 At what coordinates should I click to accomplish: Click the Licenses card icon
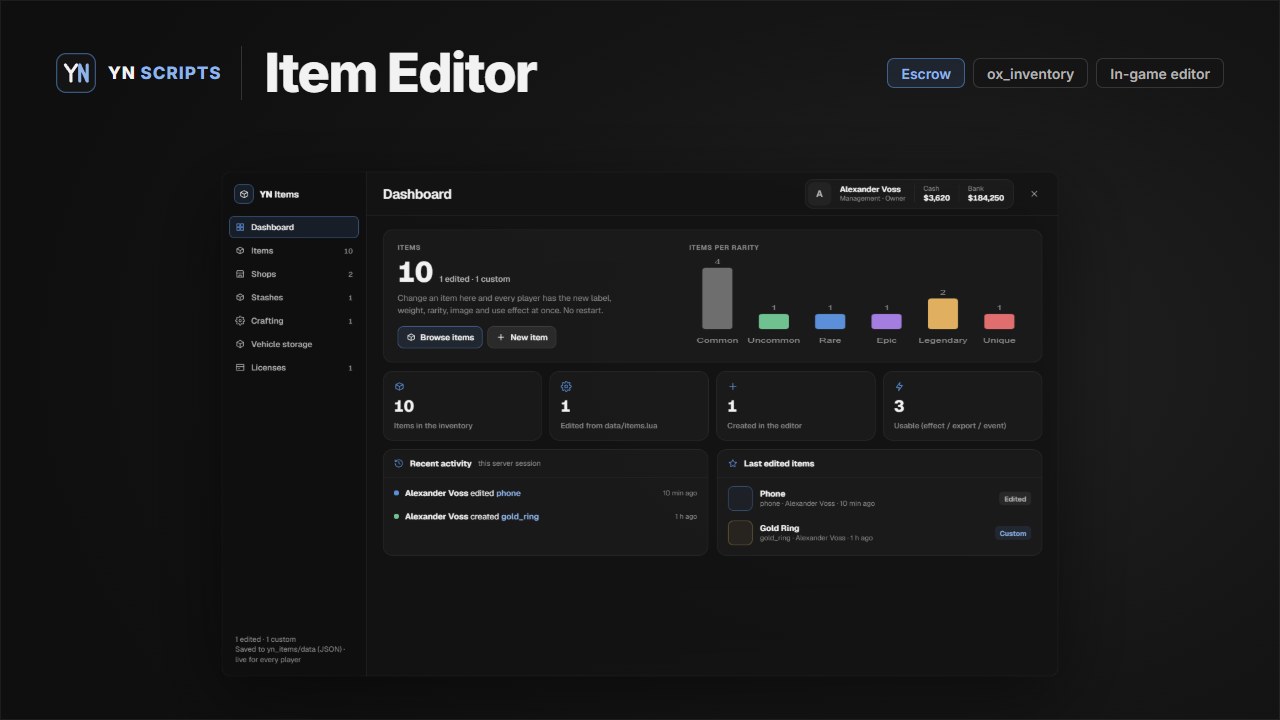[x=240, y=368]
